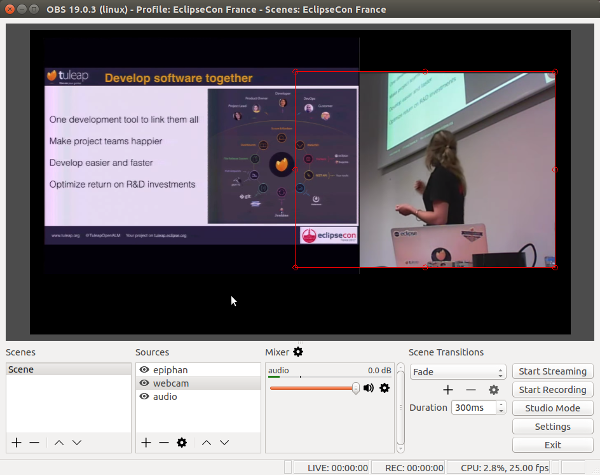Viewport: 600px width, 475px height.
Task: Click Start Streaming button
Action: [552, 371]
